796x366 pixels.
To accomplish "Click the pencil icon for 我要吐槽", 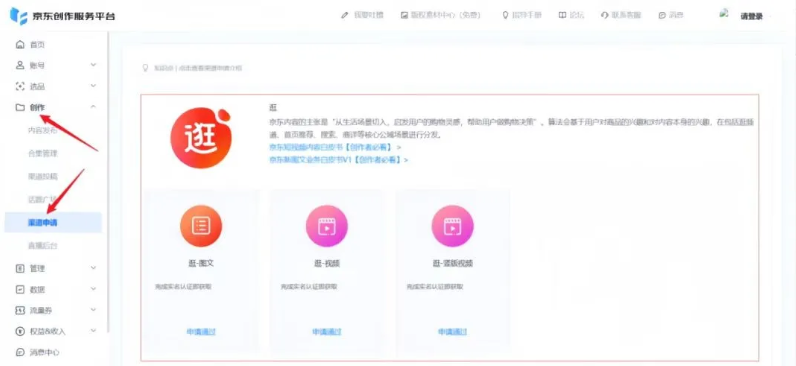I will 345,15.
